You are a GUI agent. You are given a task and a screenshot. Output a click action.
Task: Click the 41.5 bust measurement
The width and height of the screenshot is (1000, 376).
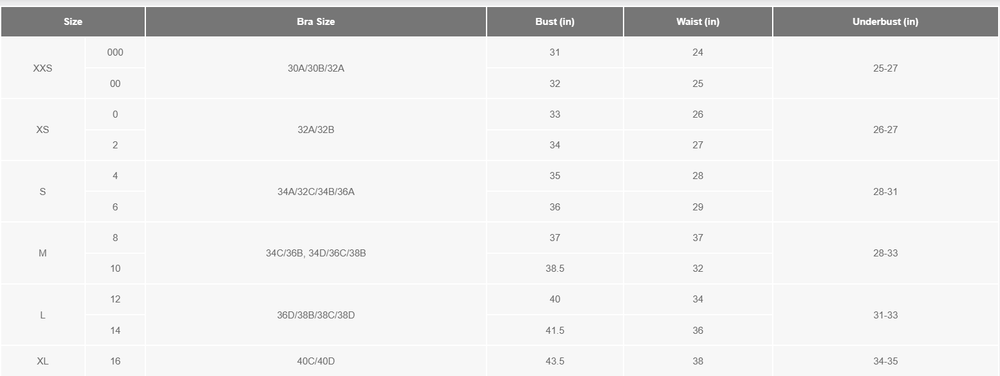(555, 331)
